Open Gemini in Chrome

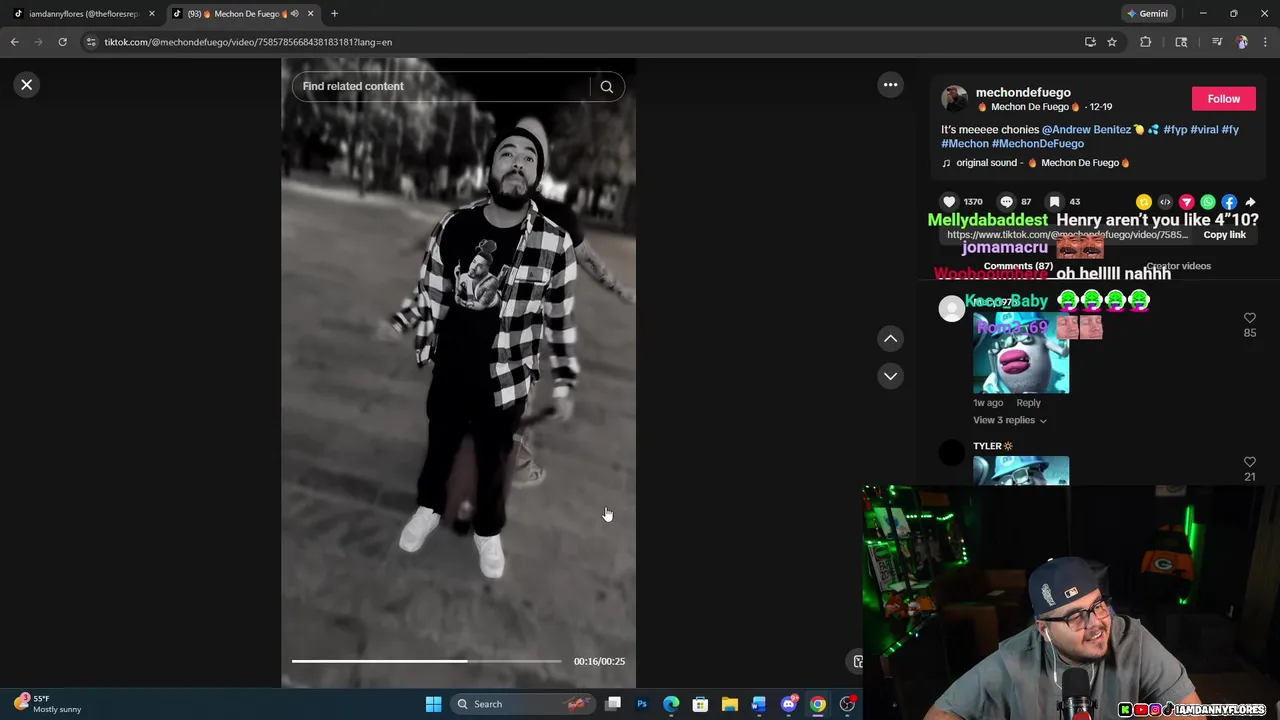pos(1147,14)
